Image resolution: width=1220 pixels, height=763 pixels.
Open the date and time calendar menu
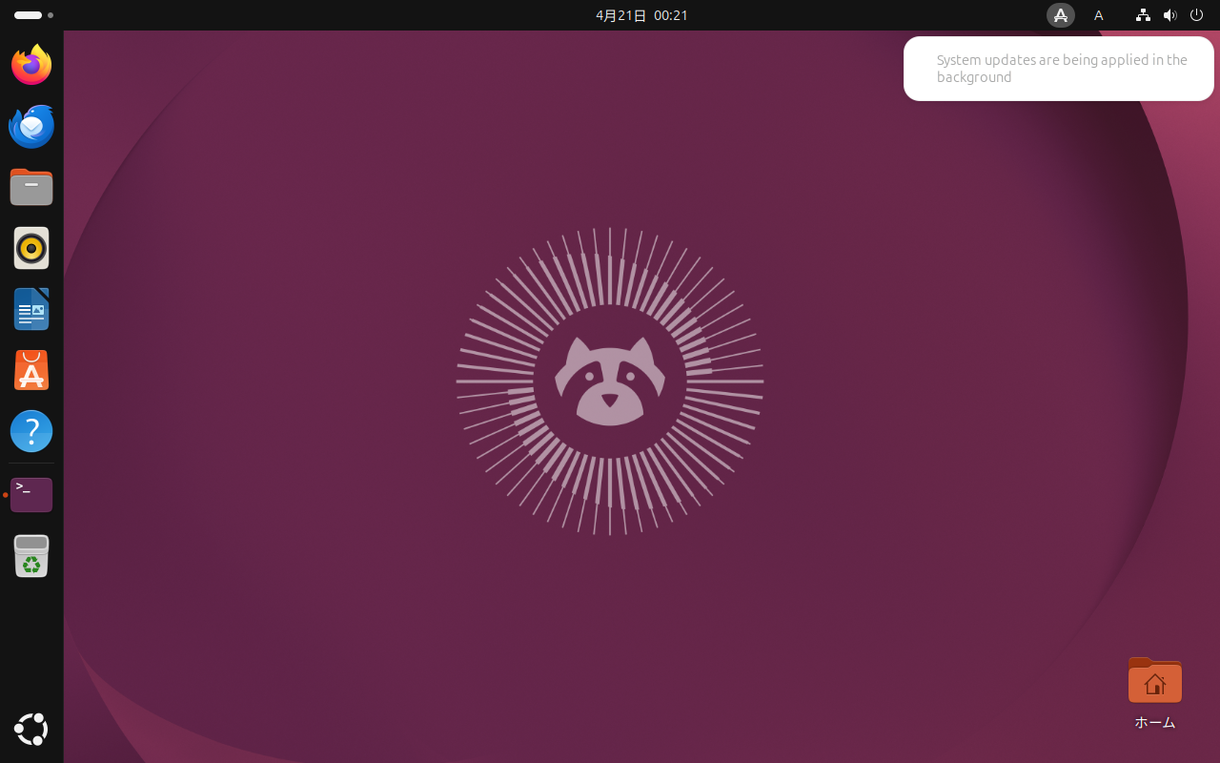tap(641, 15)
